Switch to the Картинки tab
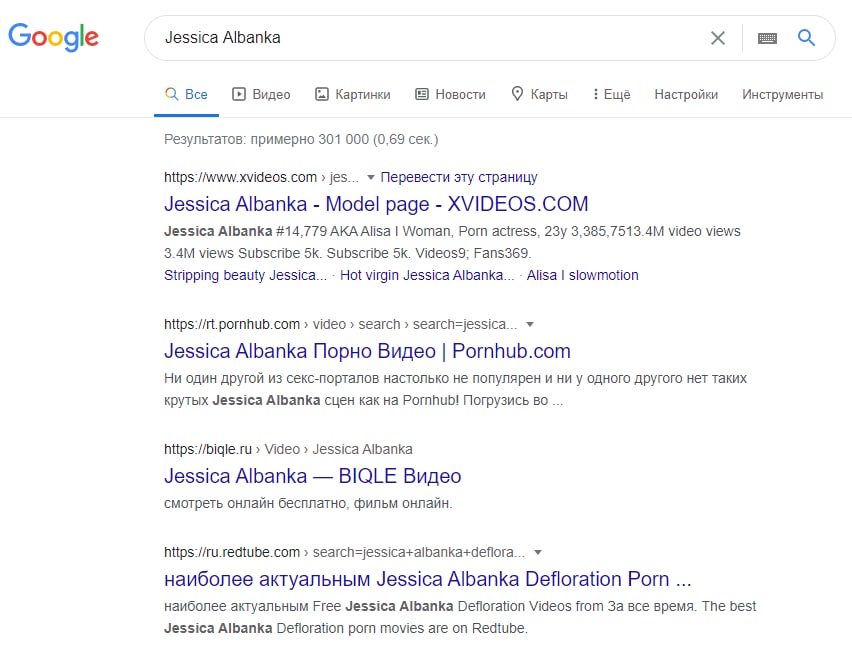 pyautogui.click(x=353, y=94)
